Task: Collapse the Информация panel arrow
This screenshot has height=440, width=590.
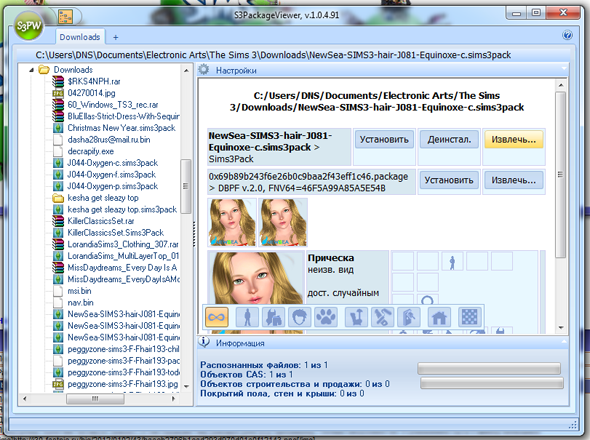Action: (x=564, y=341)
